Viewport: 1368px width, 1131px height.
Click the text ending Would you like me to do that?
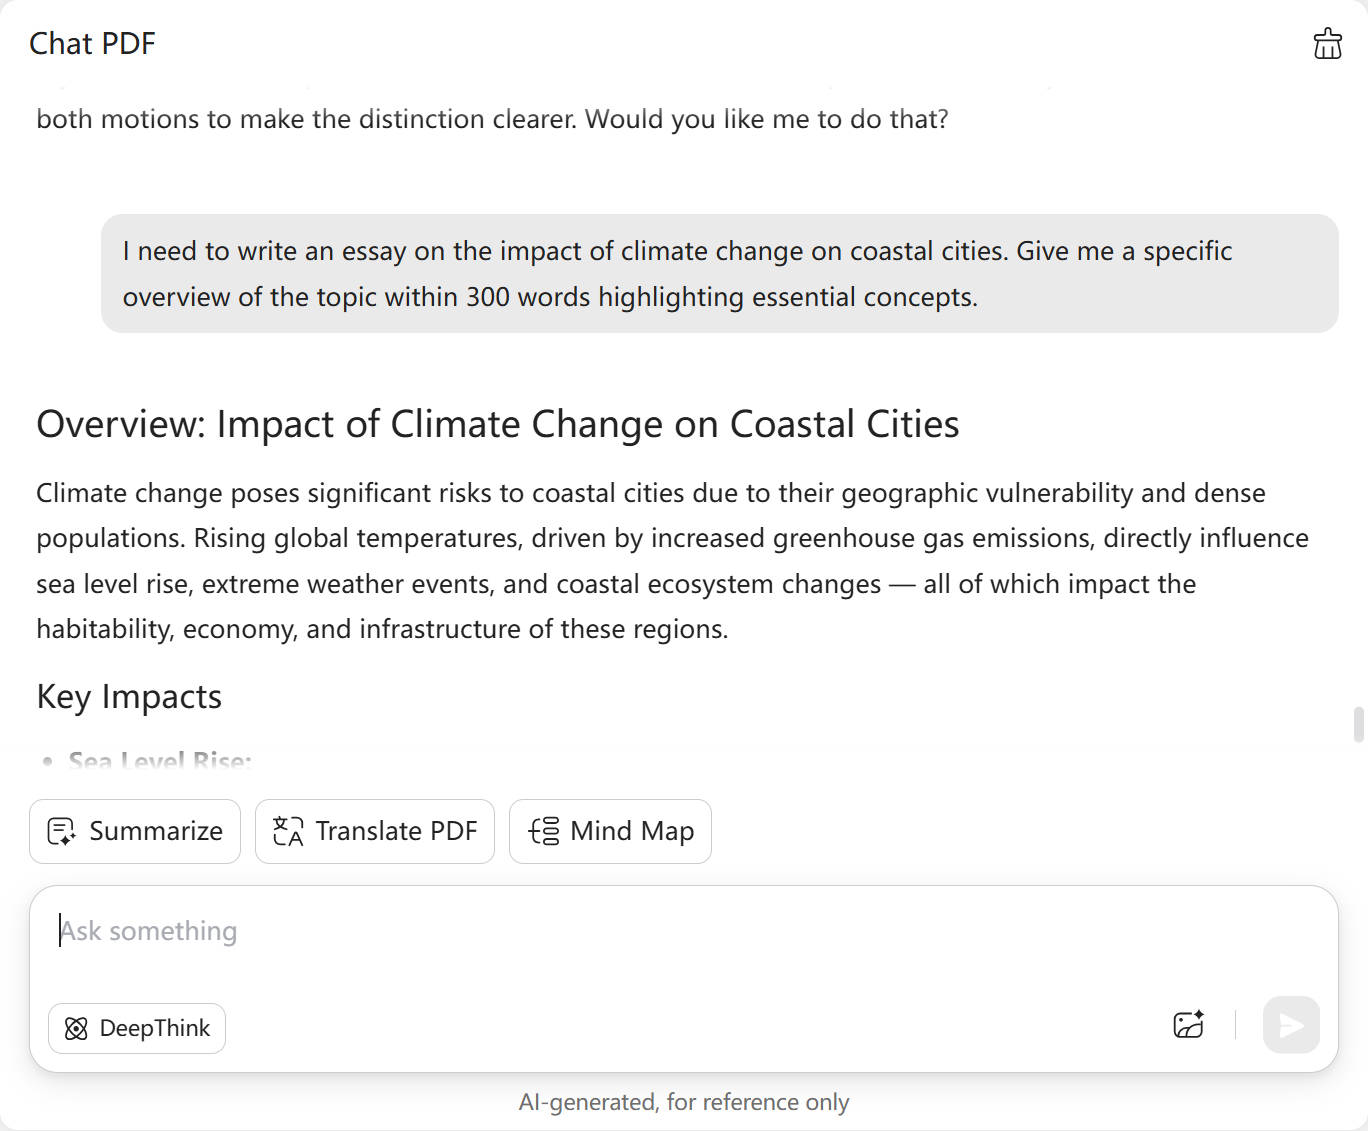[x=492, y=119]
